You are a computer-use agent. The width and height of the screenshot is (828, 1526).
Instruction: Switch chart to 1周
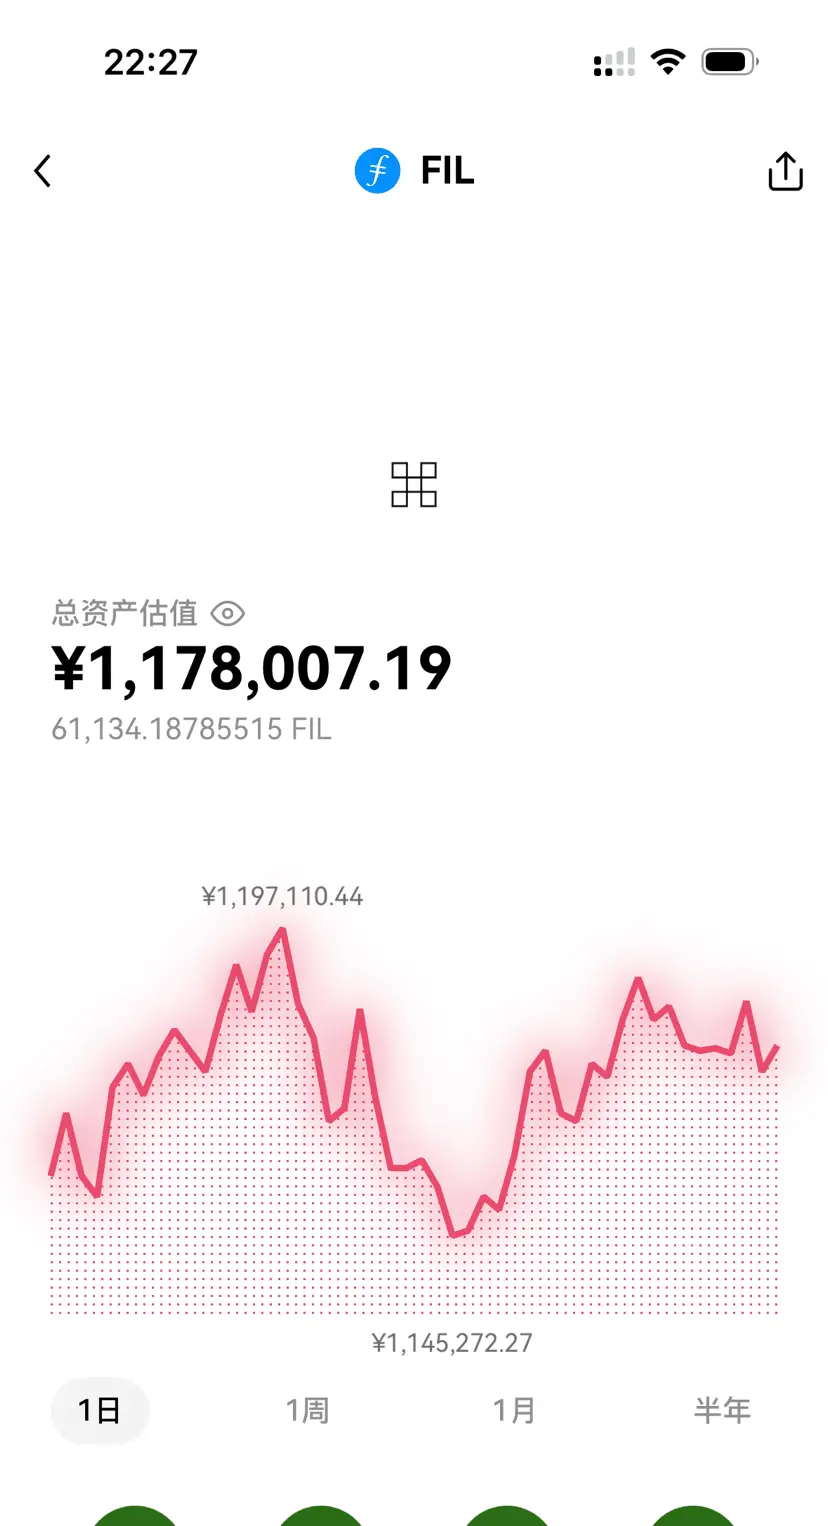307,1411
